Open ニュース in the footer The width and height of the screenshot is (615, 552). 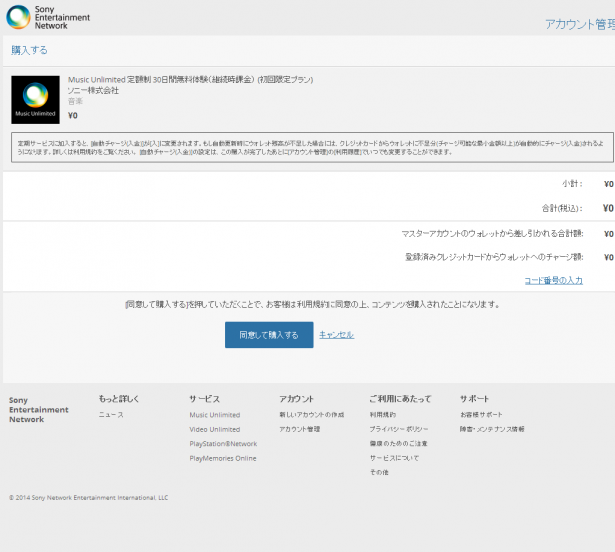pyautogui.click(x=111, y=415)
